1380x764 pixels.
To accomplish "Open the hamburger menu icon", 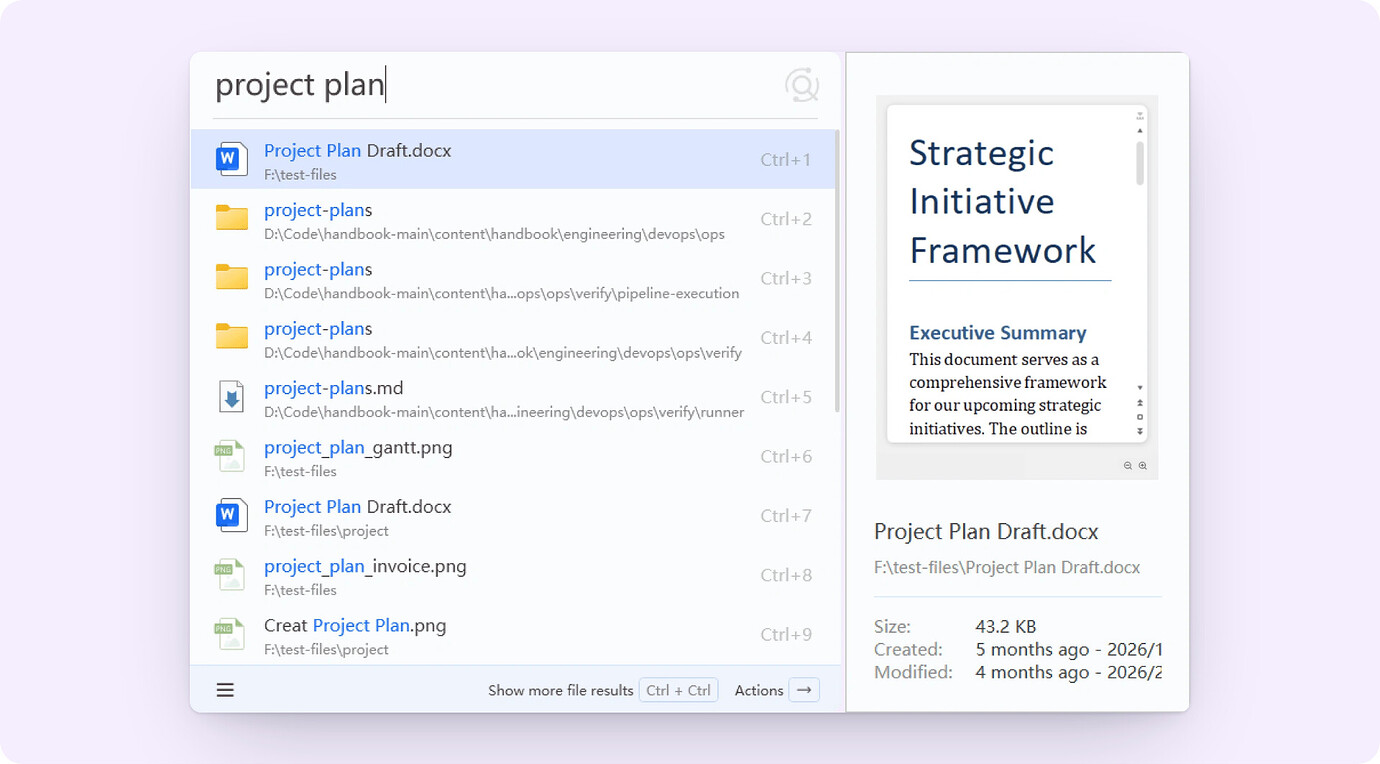I will (x=226, y=690).
